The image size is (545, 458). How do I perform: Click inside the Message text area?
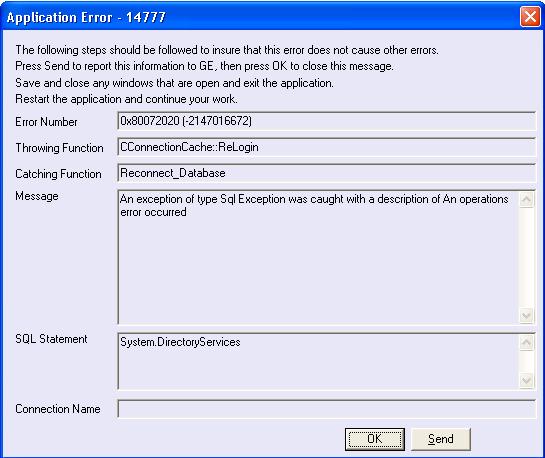pos(318,257)
